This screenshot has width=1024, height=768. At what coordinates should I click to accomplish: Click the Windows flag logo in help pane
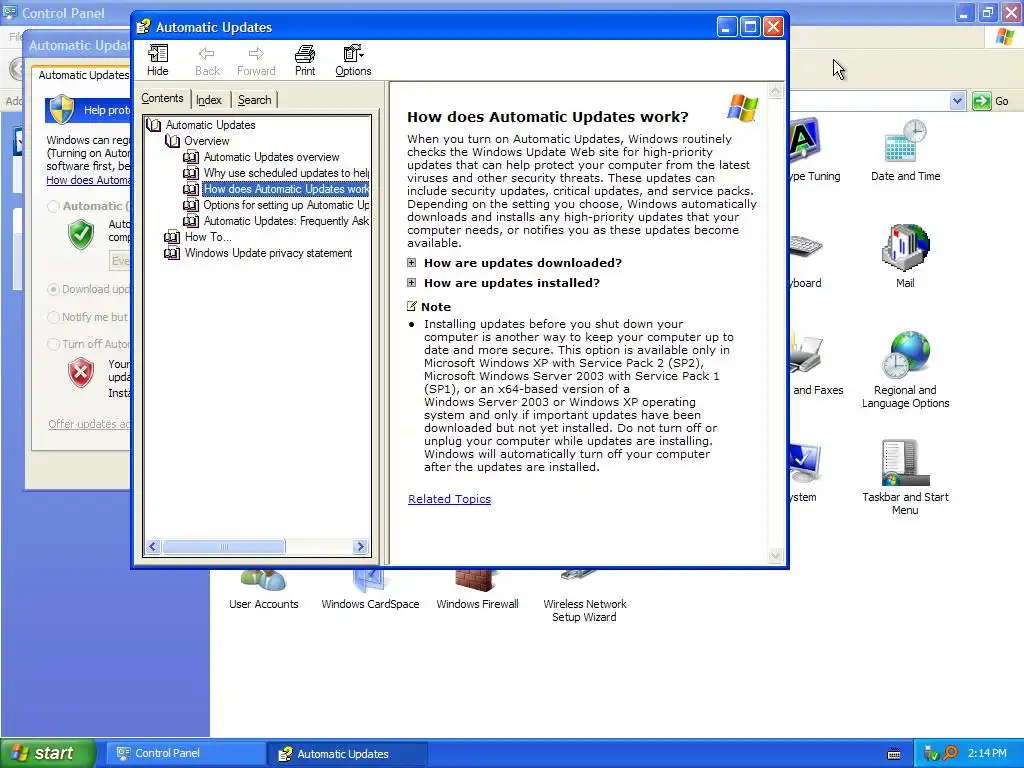[743, 108]
